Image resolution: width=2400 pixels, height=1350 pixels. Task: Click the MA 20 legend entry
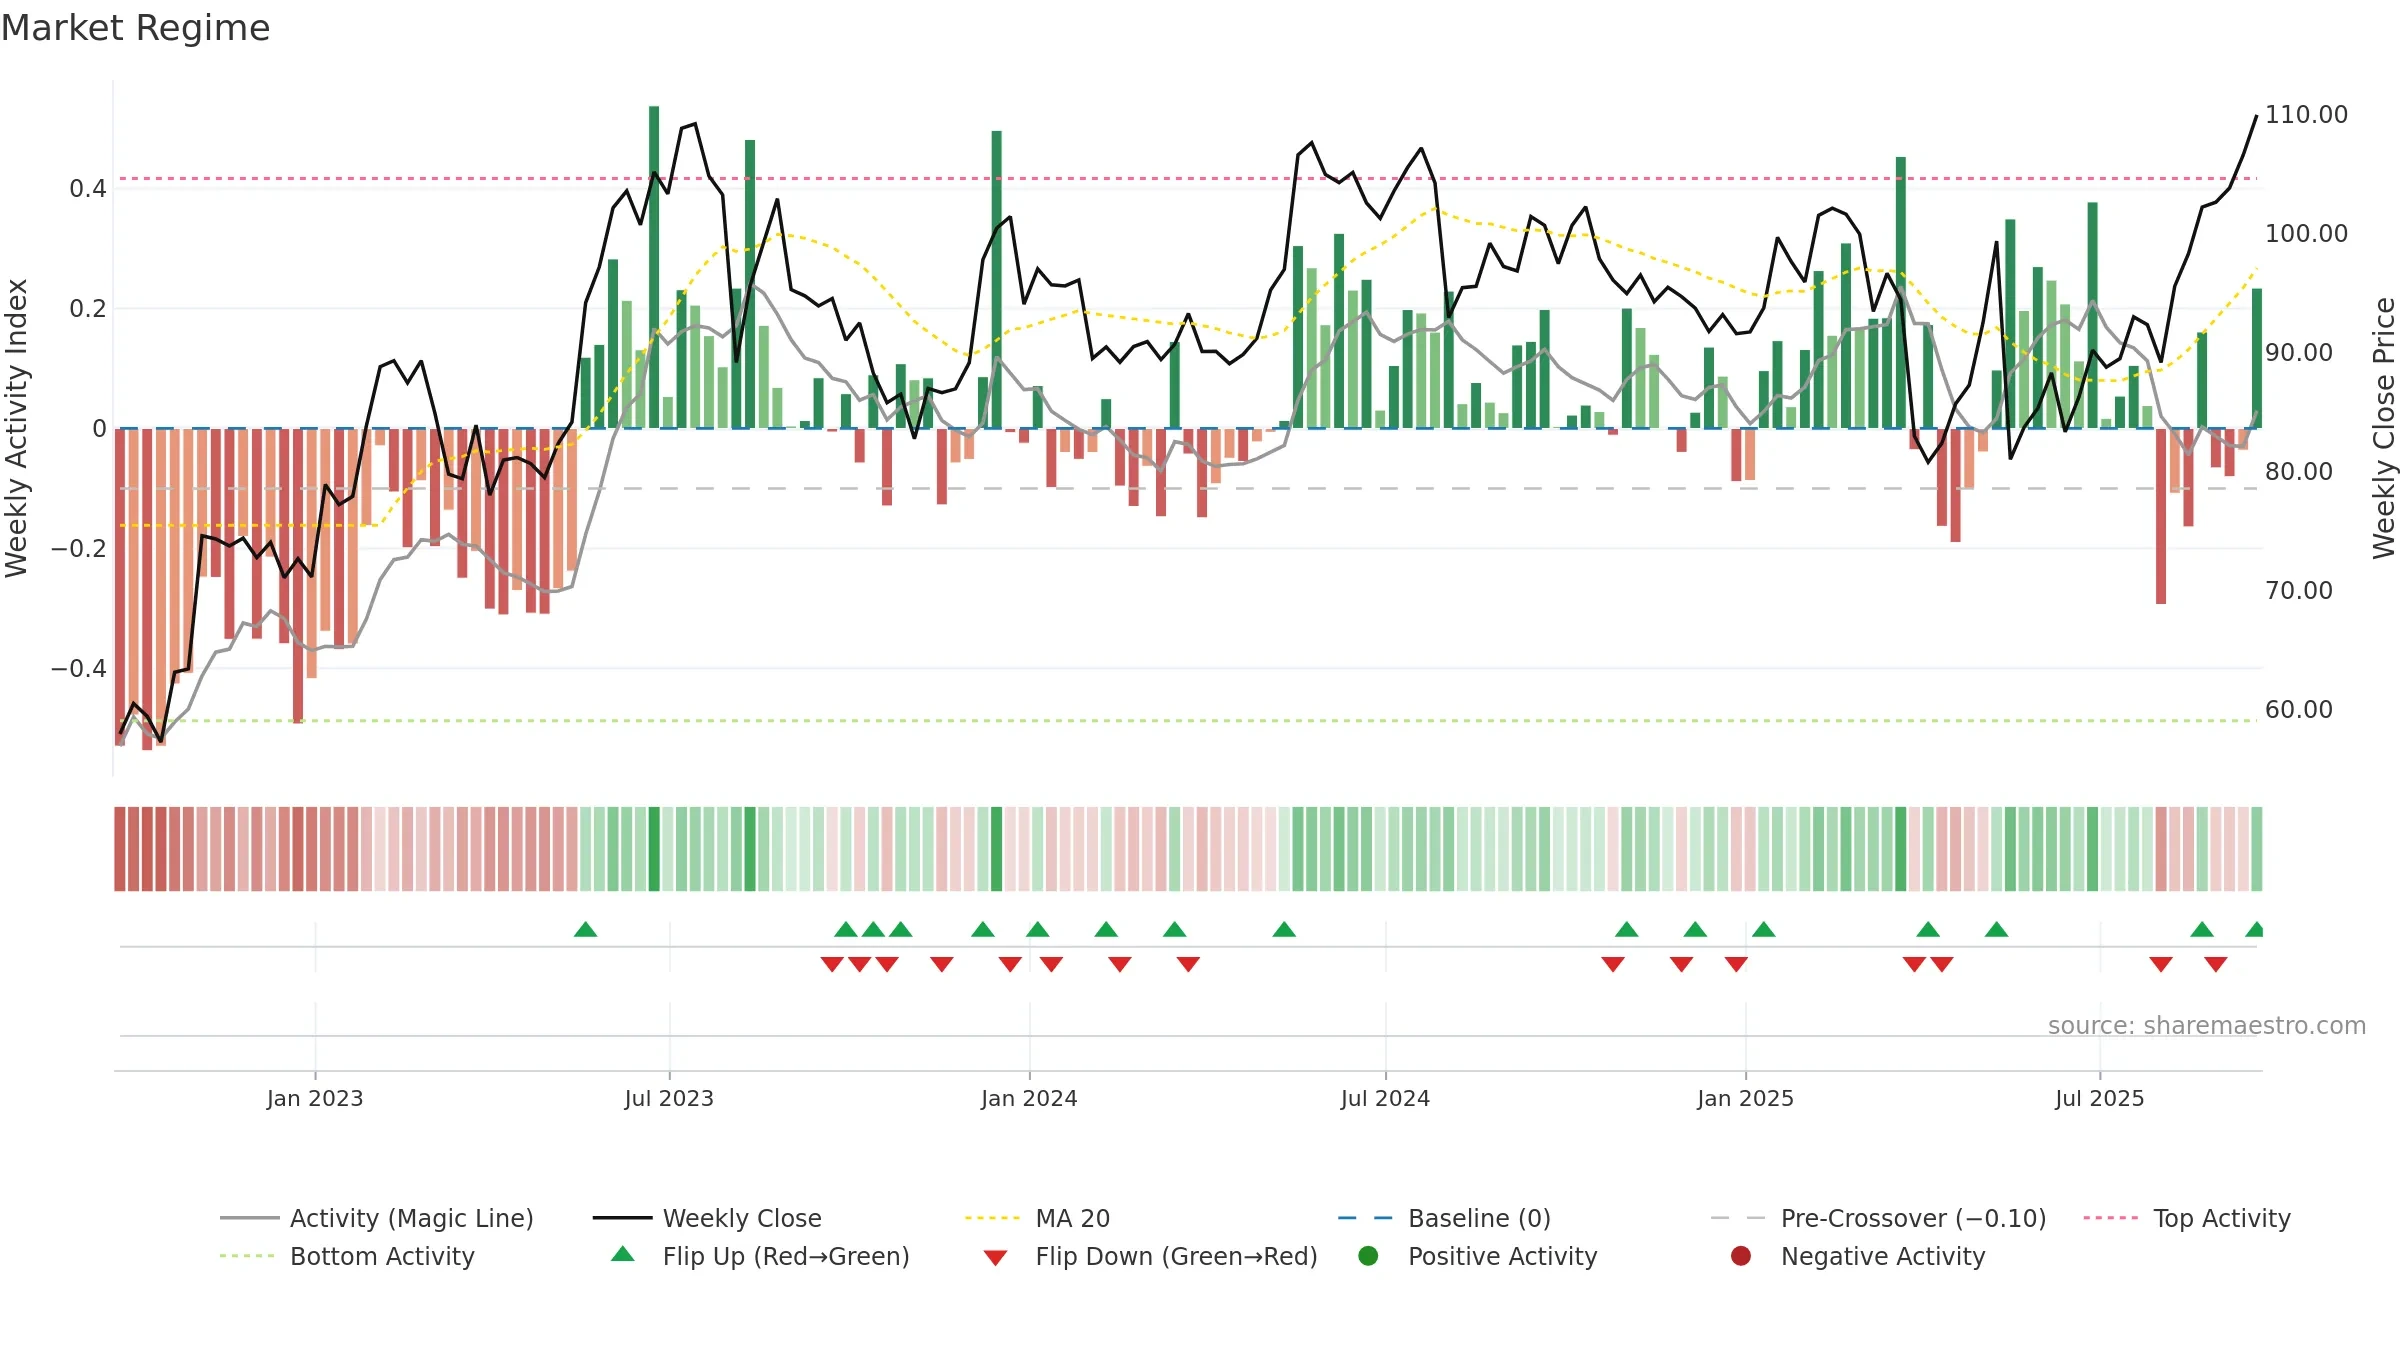tap(1037, 1218)
